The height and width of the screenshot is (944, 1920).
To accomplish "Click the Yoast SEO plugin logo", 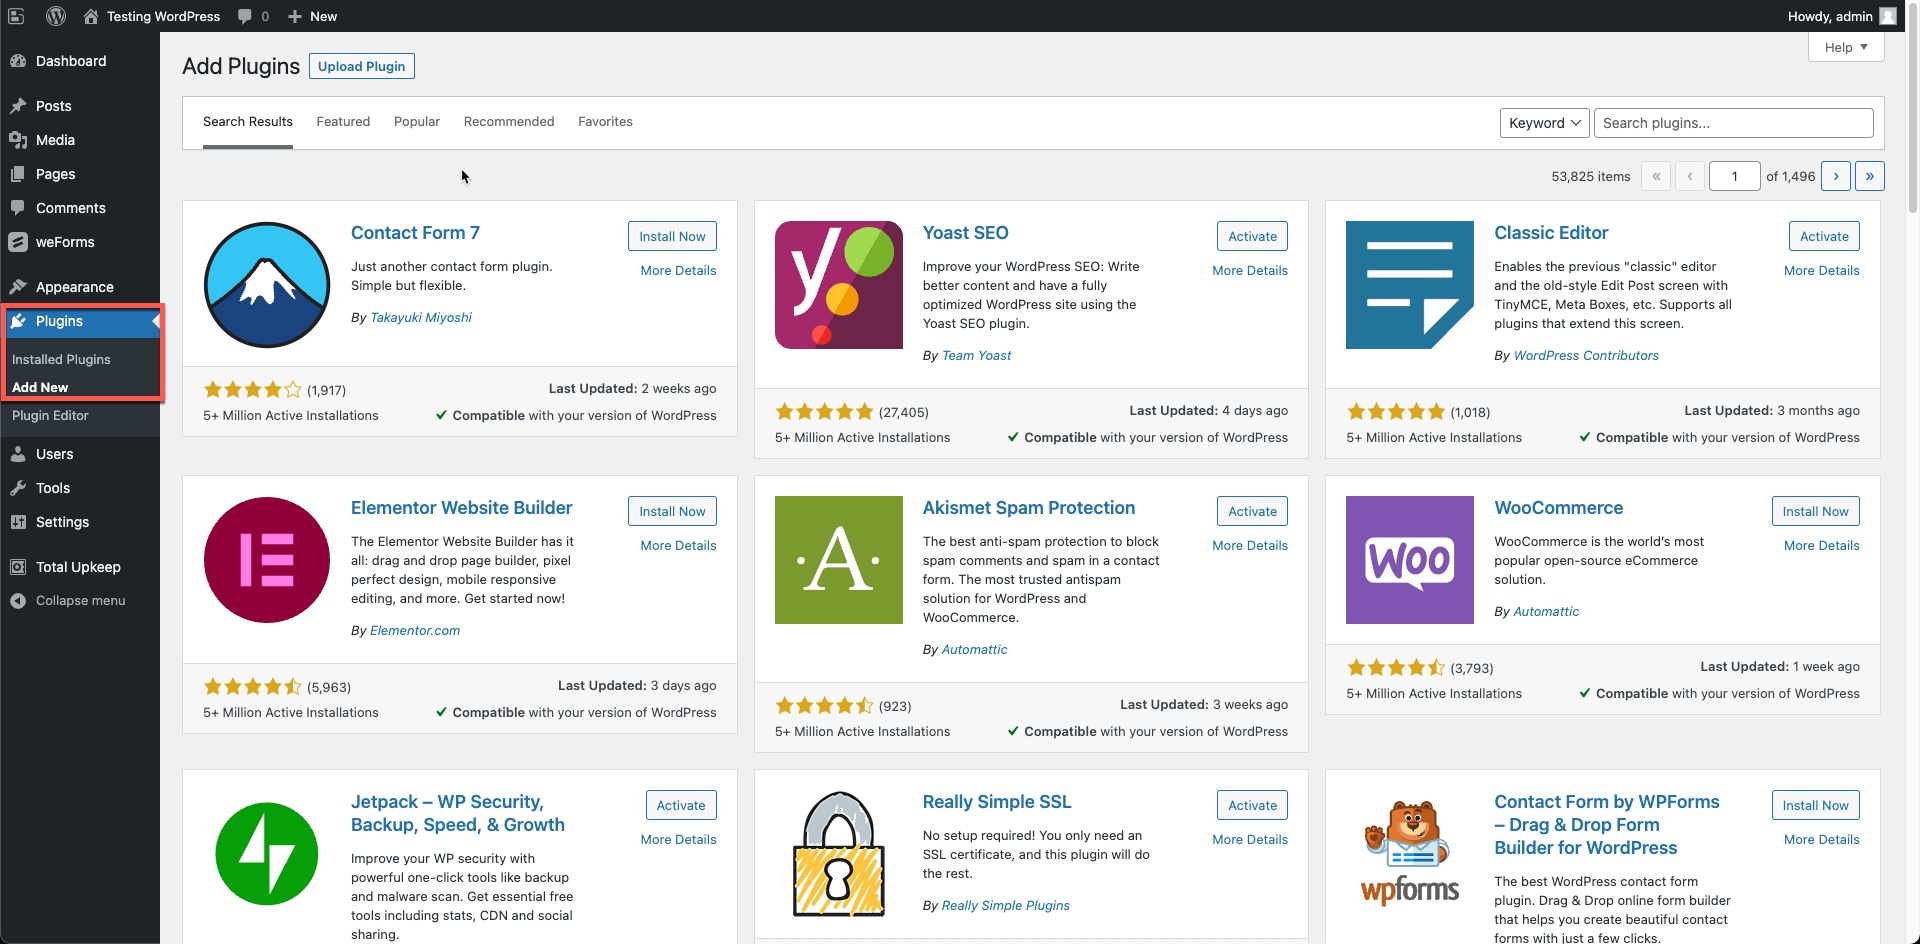I will (x=838, y=285).
